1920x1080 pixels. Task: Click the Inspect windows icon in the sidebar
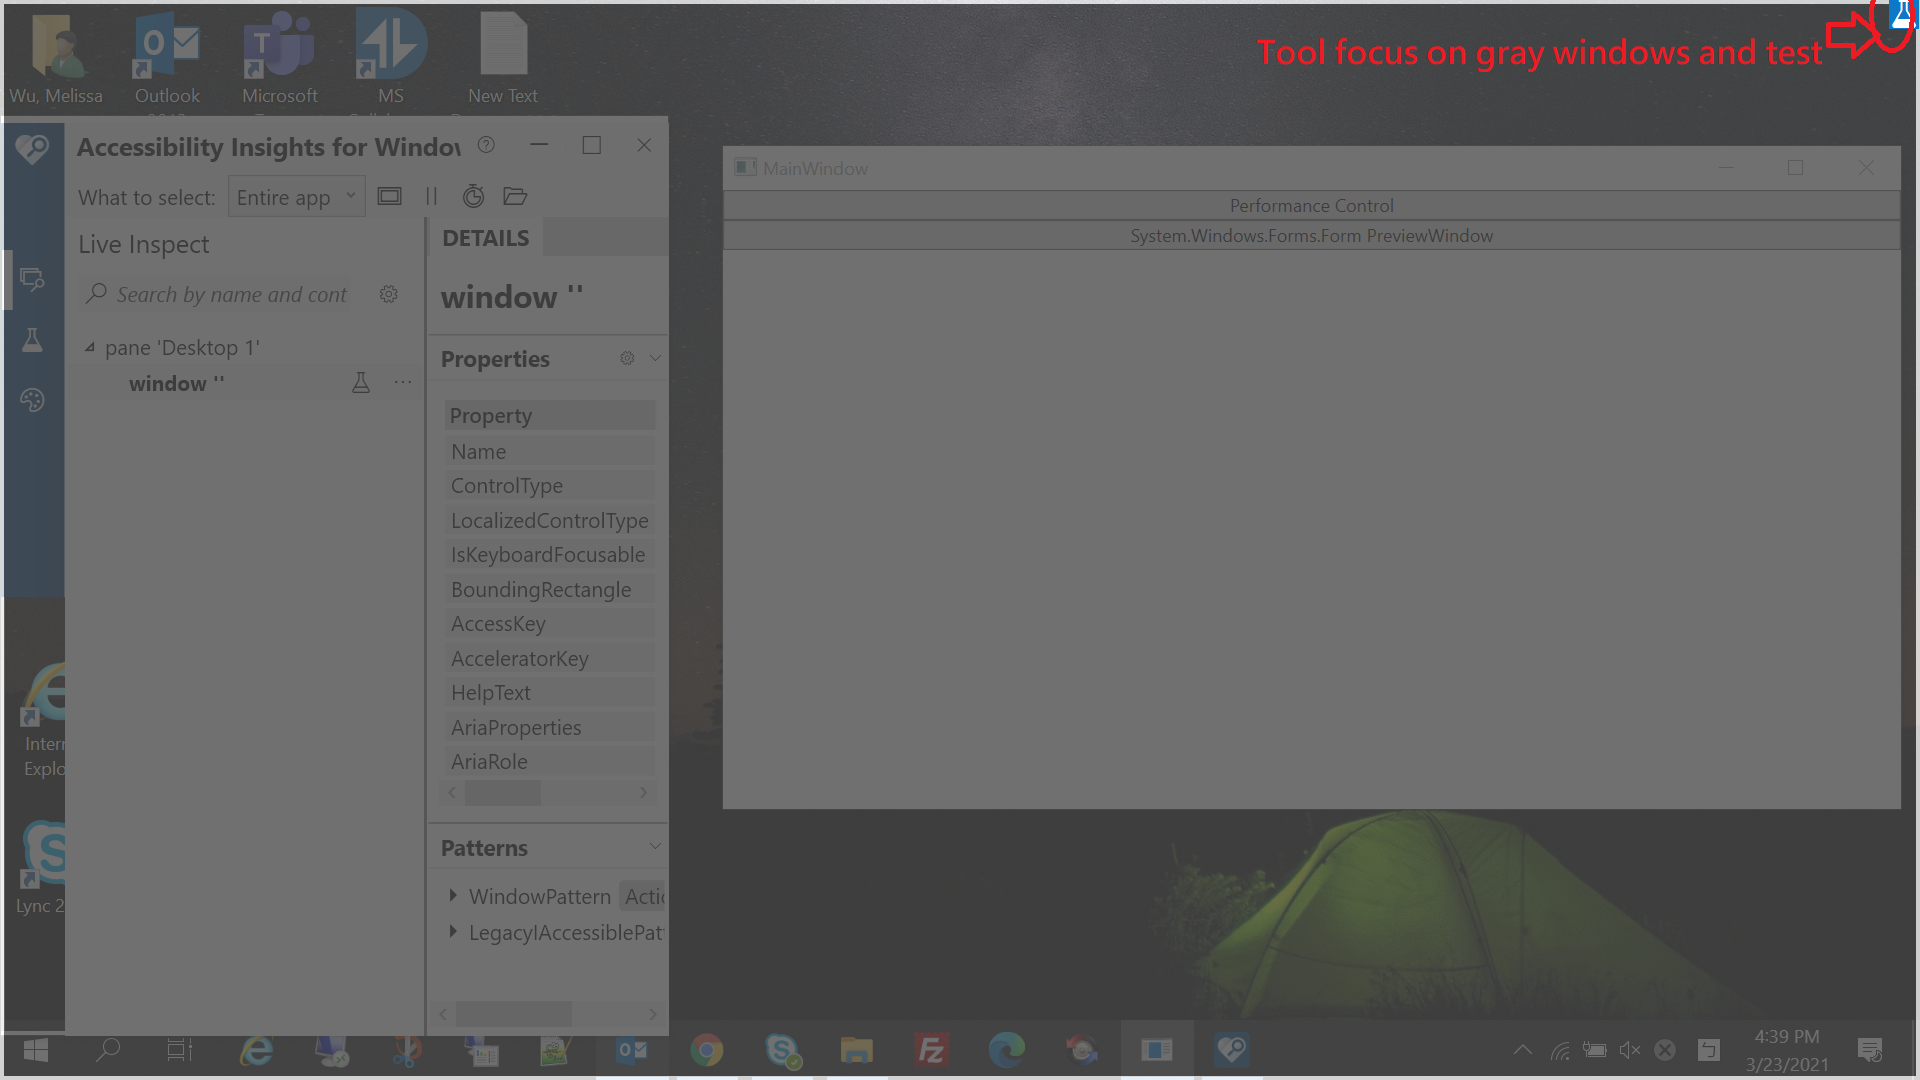pos(33,280)
